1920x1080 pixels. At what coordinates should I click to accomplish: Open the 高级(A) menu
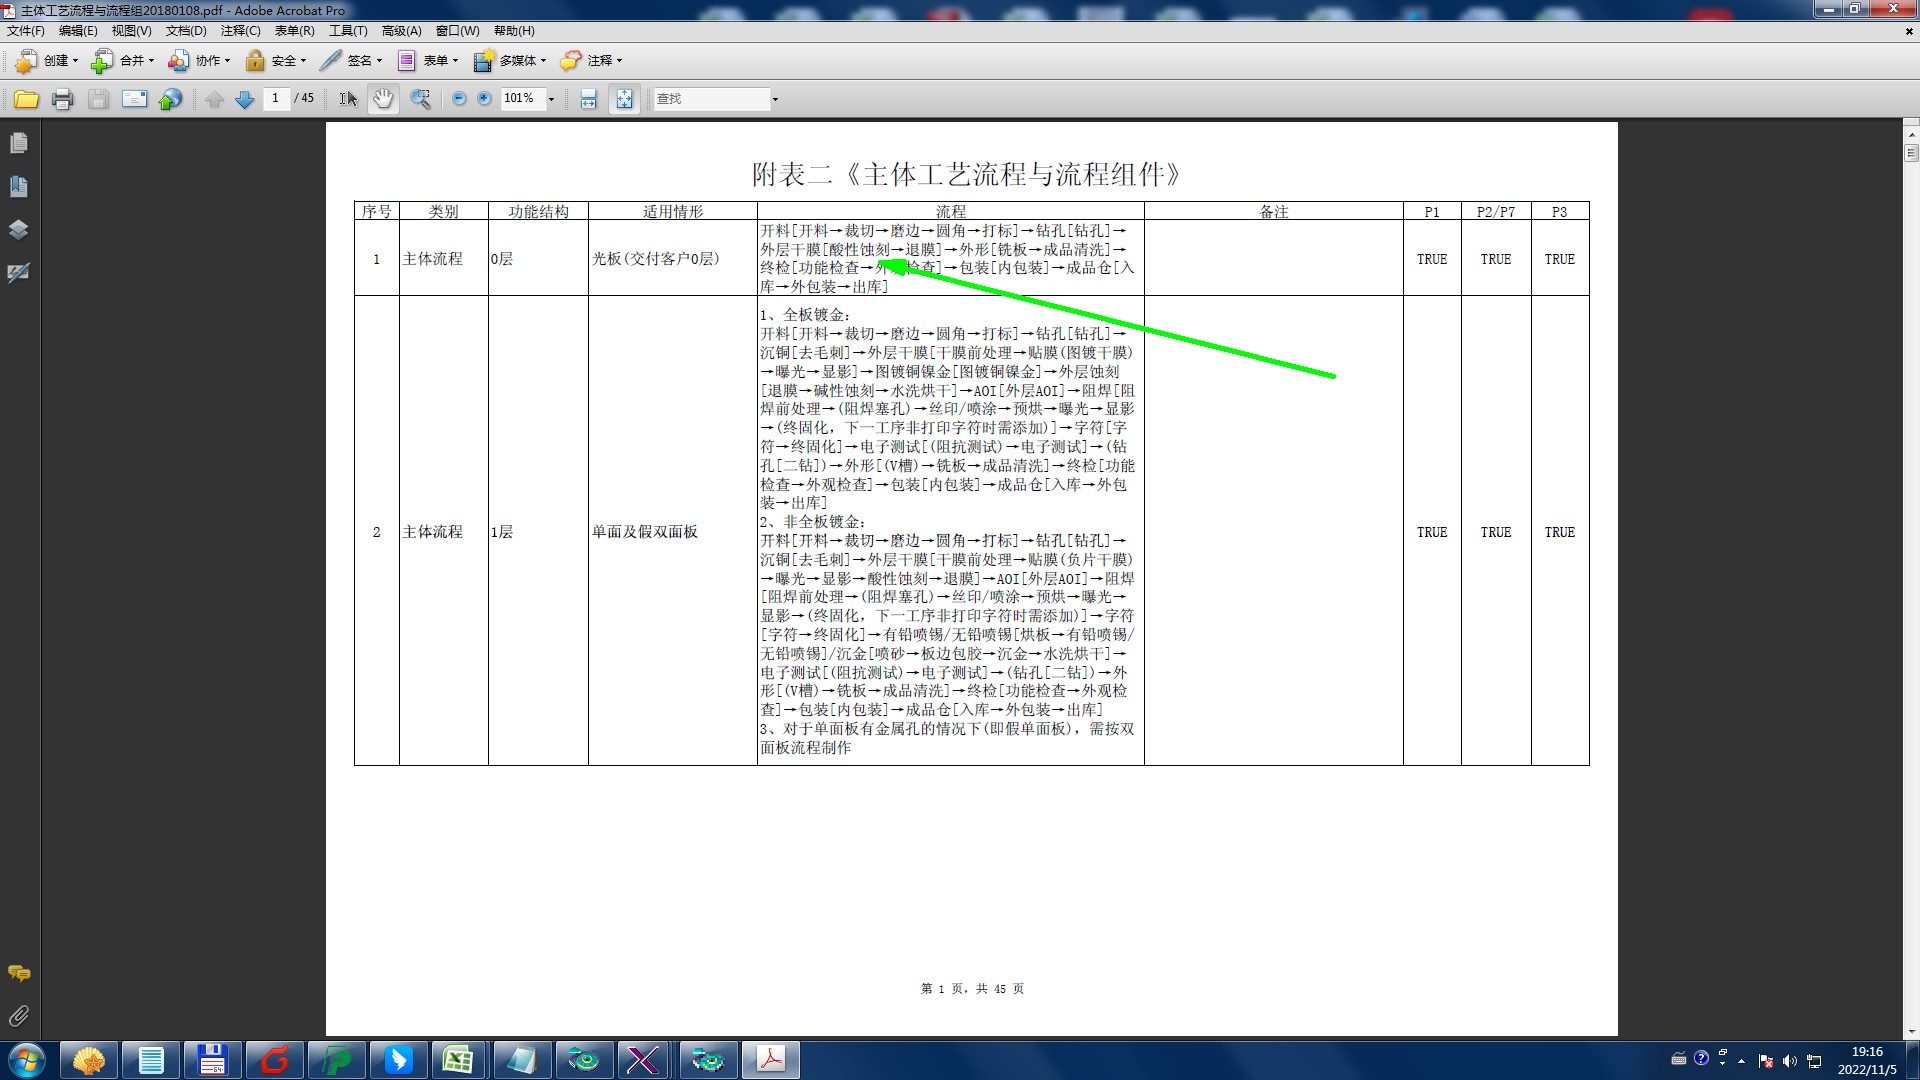tap(401, 31)
